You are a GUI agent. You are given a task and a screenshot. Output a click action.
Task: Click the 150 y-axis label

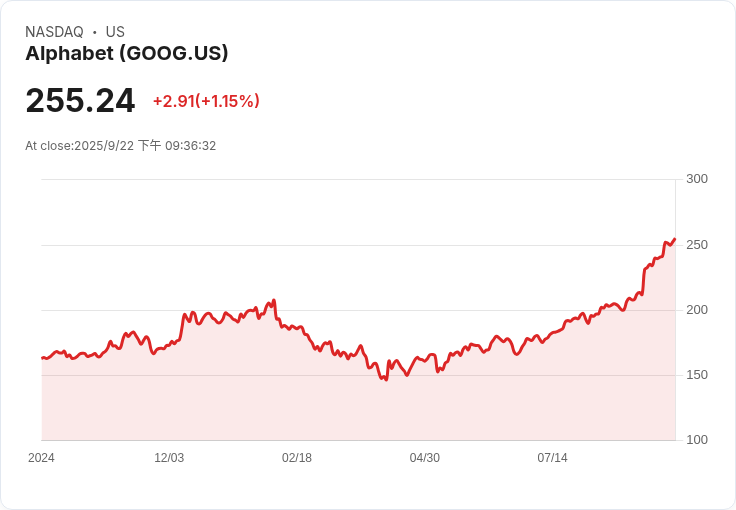click(697, 375)
